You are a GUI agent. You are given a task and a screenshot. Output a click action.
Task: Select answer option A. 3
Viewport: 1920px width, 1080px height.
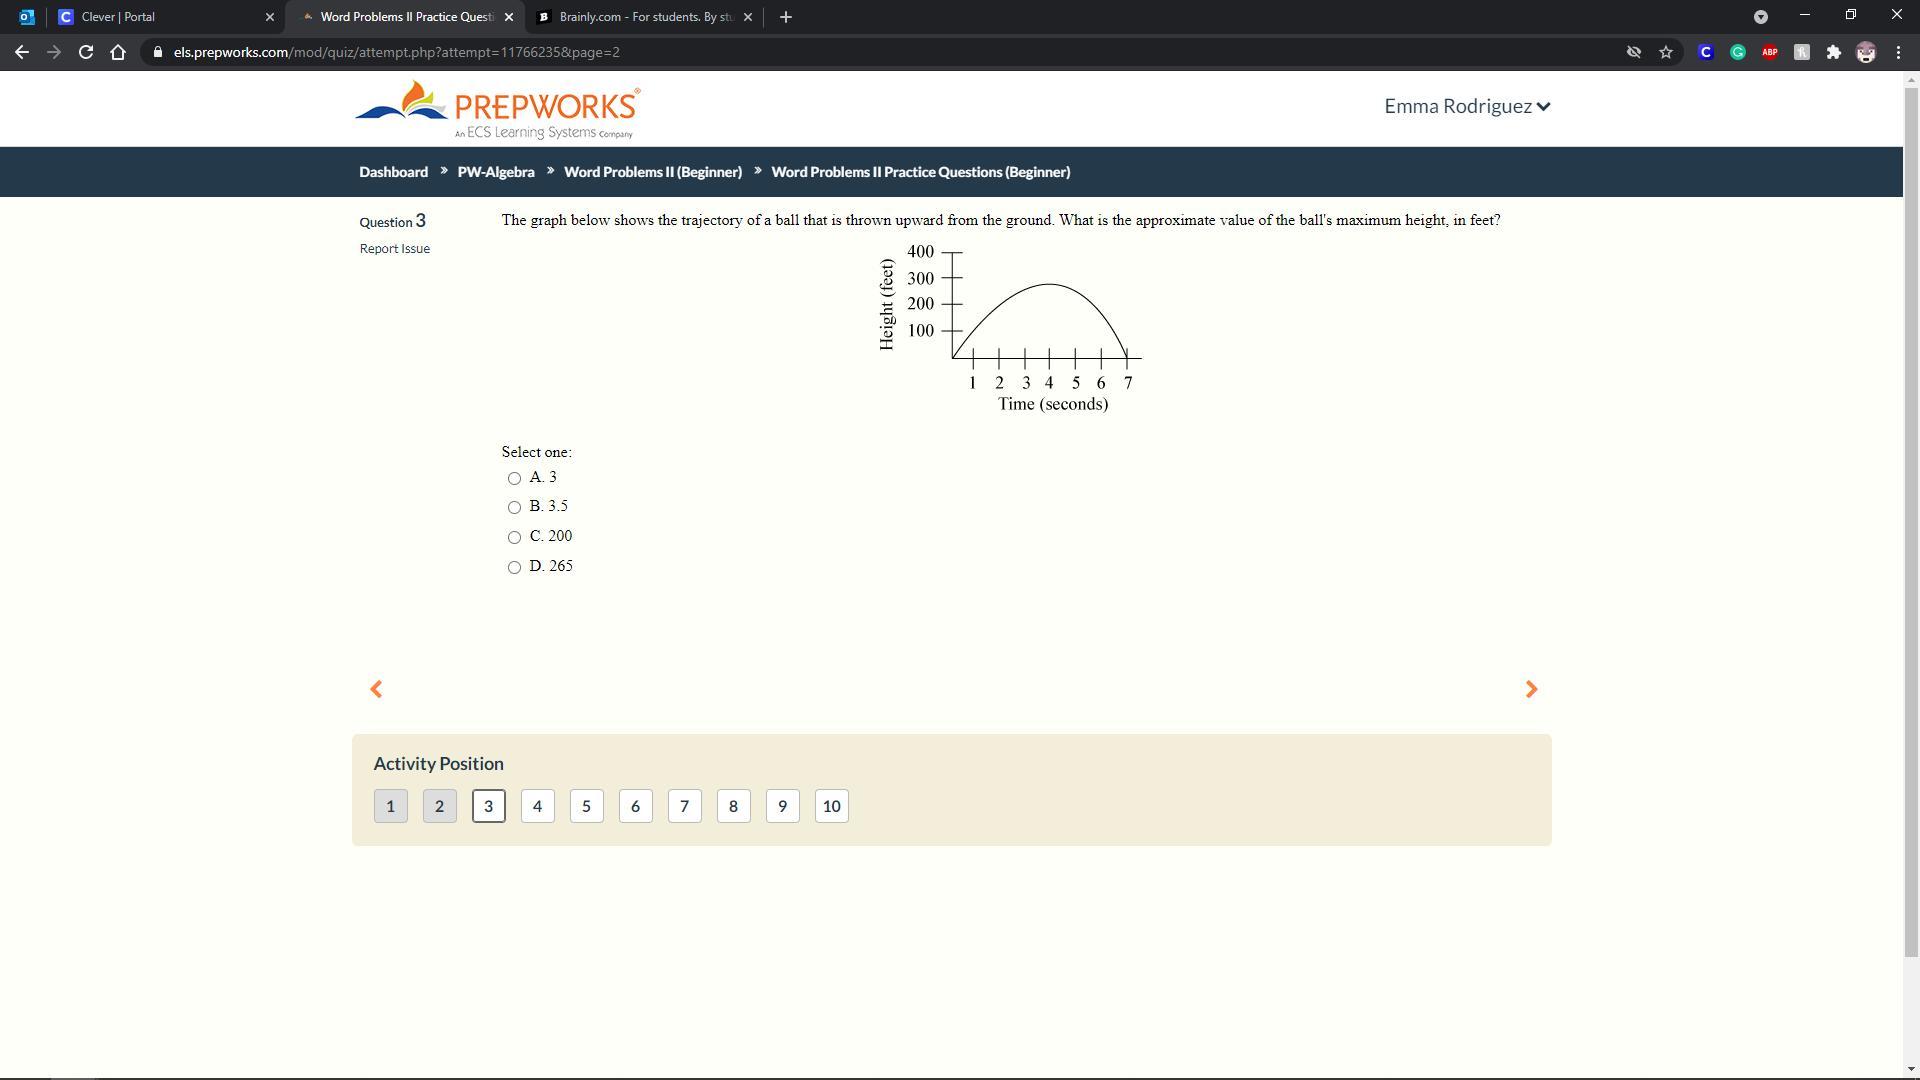(514, 478)
